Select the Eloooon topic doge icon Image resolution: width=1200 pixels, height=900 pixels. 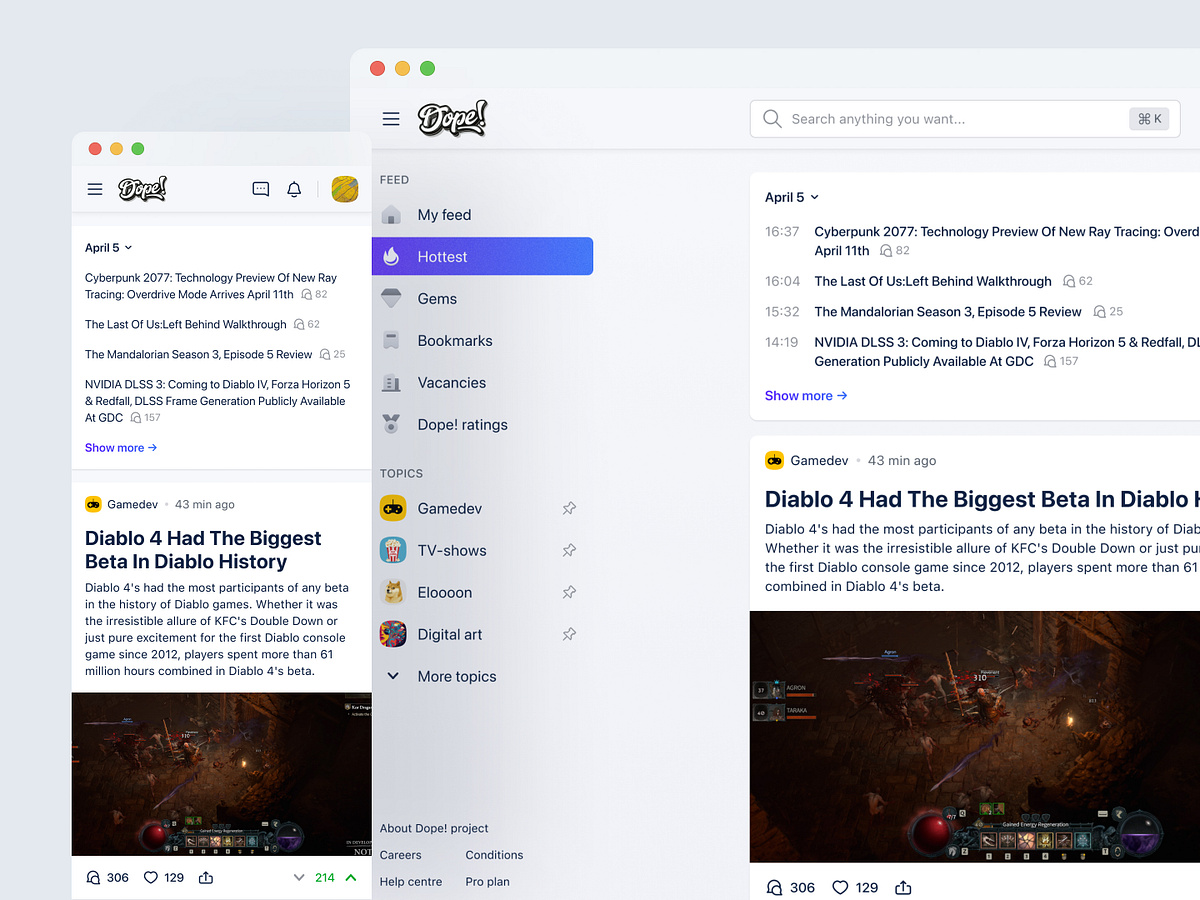[392, 592]
